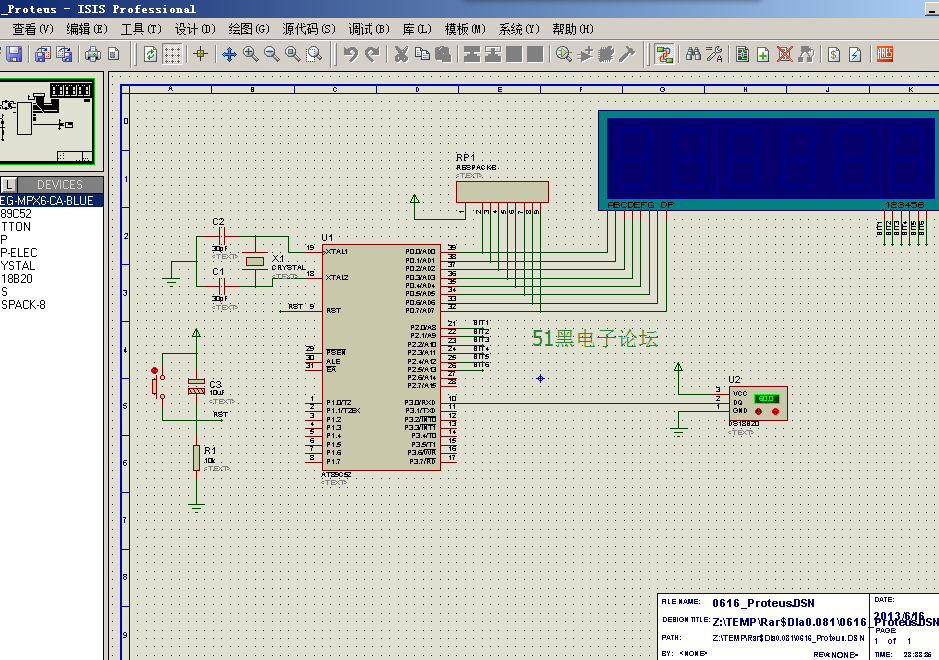Click the Decompose hammer icon
Image resolution: width=939 pixels, height=660 pixels.
627,55
